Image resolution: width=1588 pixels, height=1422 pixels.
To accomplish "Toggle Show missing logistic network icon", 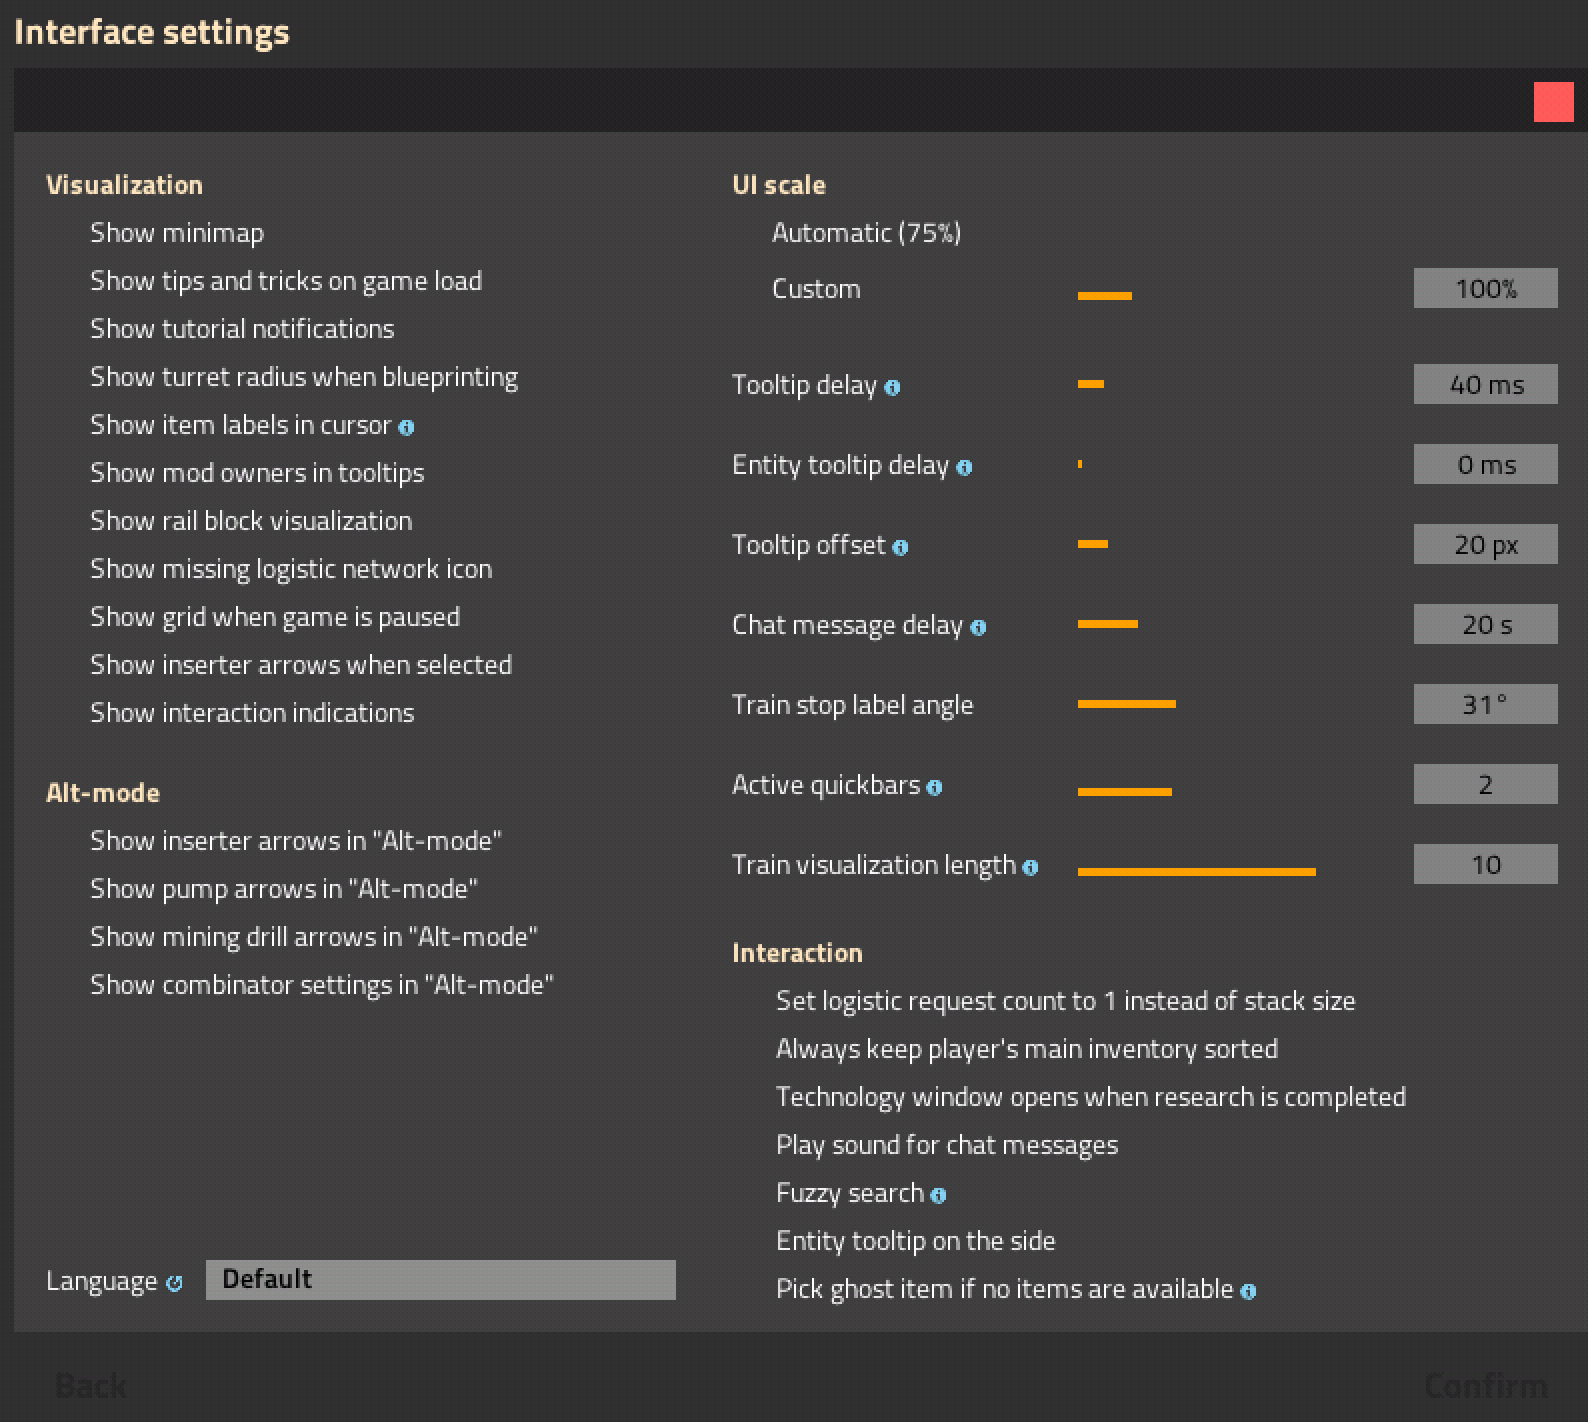I will click(291, 569).
